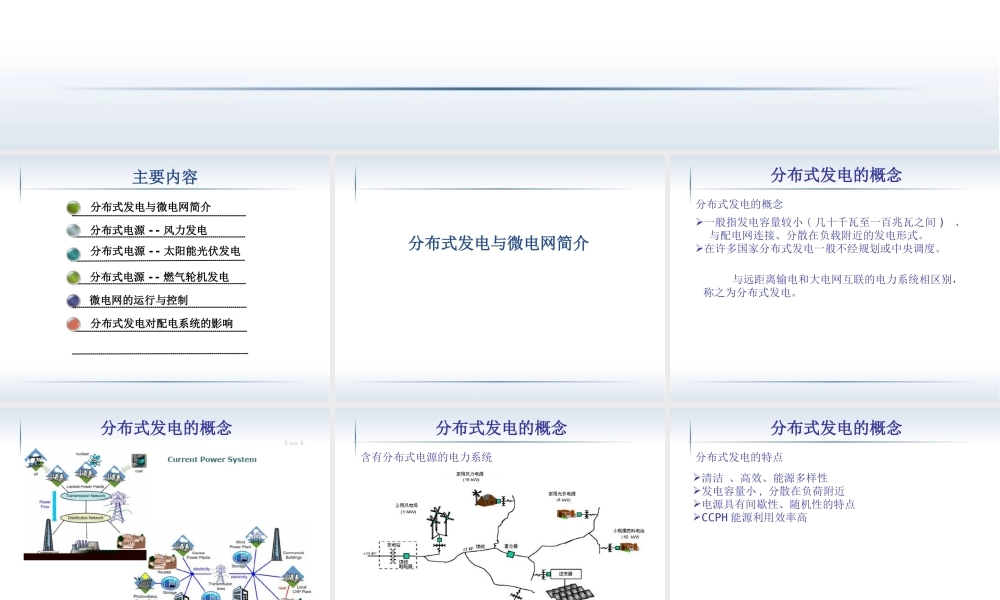Select the section title slide 分布式发电与微电网简介
The height and width of the screenshot is (600, 1000).
pyautogui.click(x=499, y=243)
